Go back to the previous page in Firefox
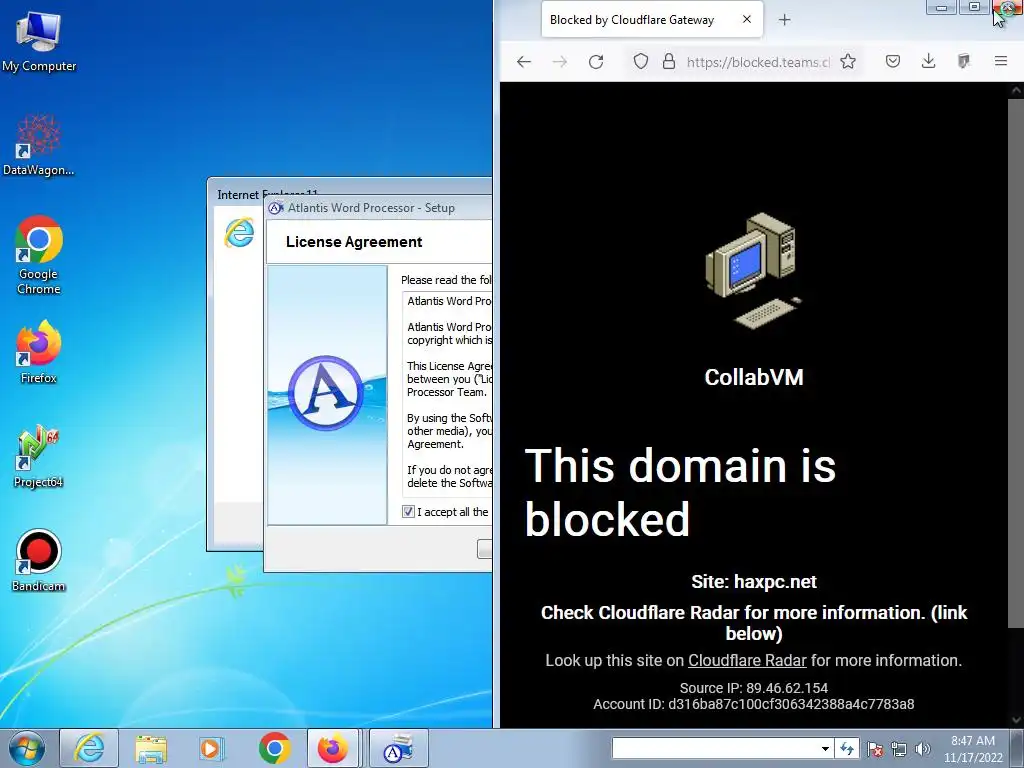Image resolution: width=1024 pixels, height=768 pixels. (524, 61)
